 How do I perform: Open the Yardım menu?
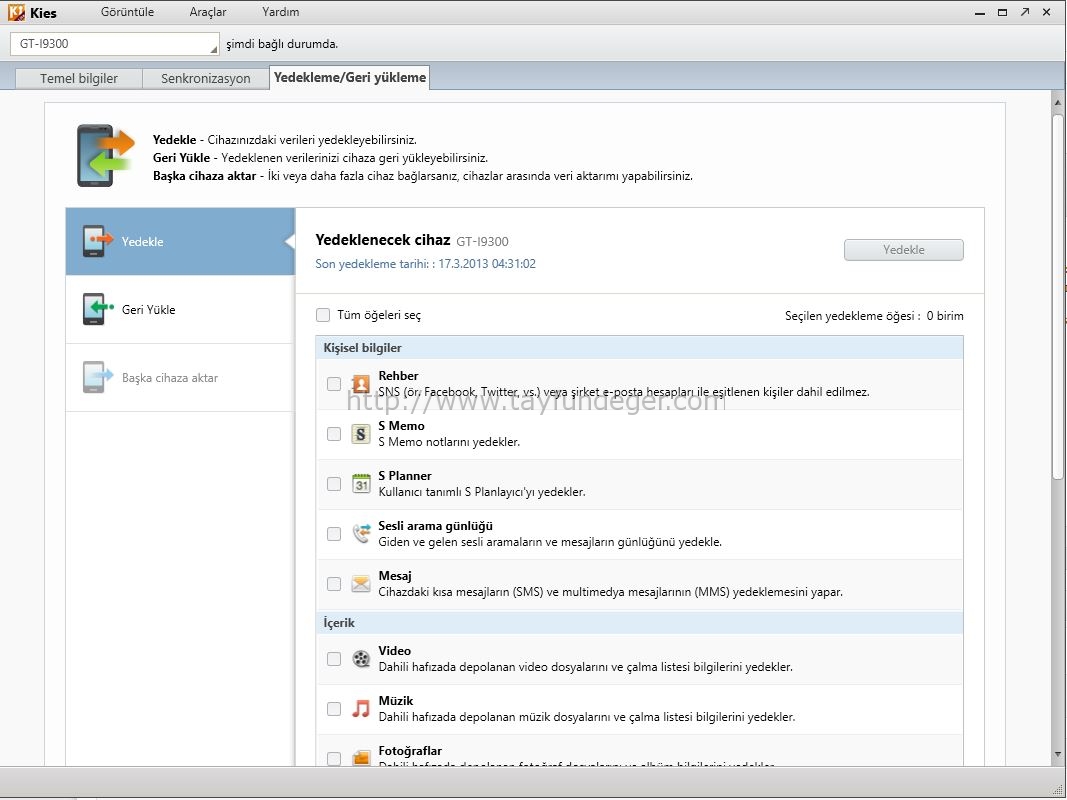280,12
